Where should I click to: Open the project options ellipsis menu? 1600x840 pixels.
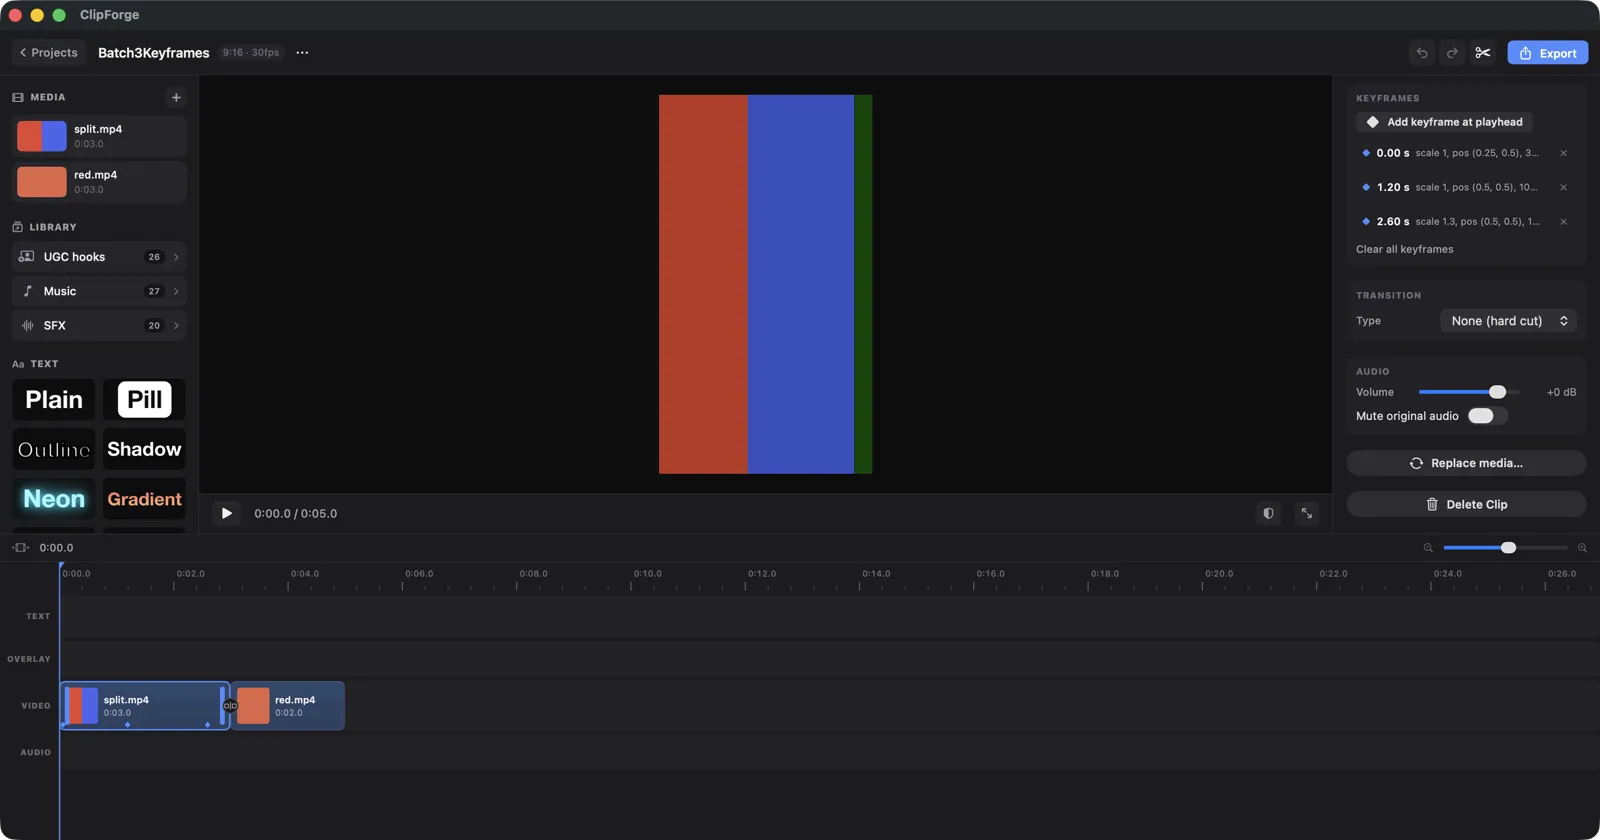click(302, 53)
